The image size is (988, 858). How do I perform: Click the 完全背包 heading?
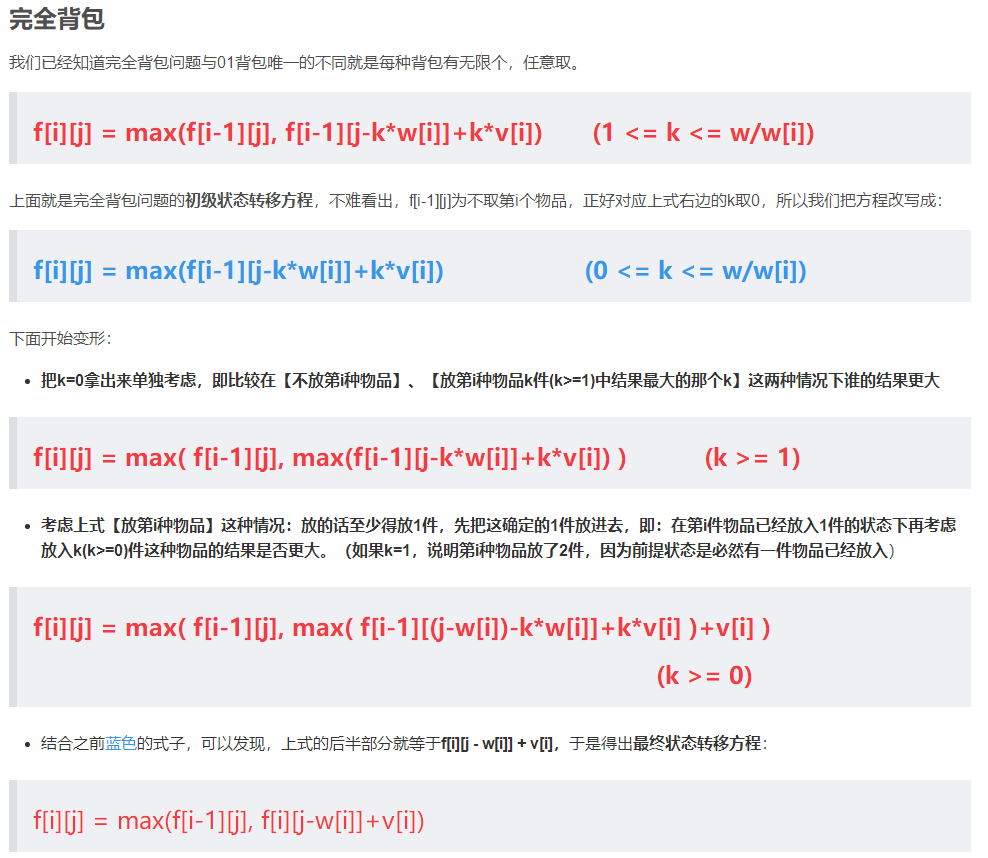tap(57, 18)
